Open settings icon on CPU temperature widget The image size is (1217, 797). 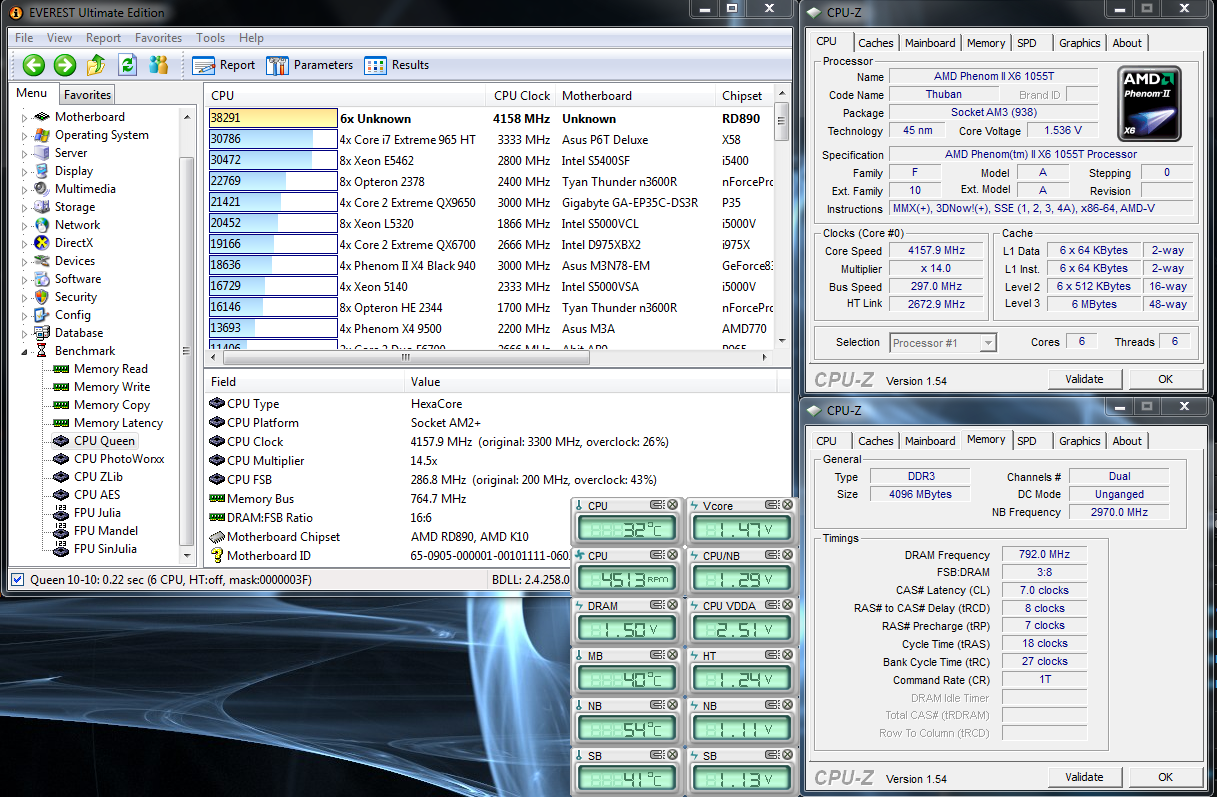click(x=657, y=505)
